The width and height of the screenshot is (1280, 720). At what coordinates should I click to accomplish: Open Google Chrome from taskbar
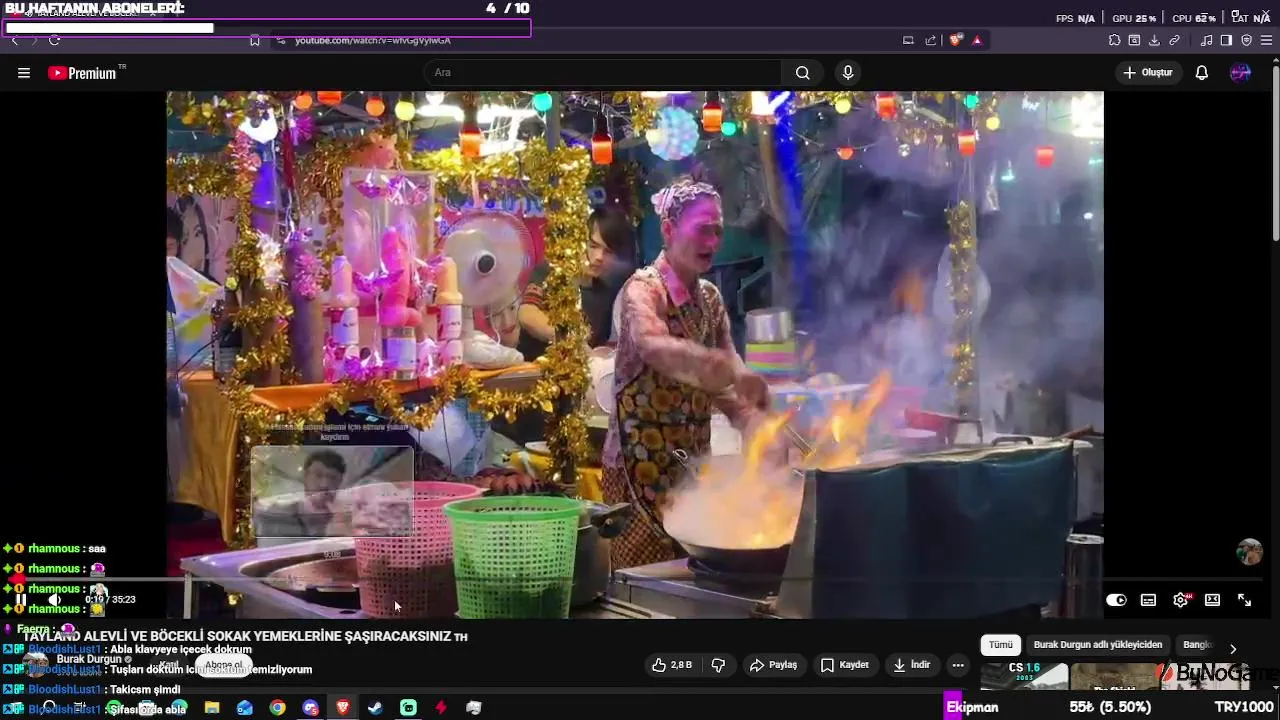(x=277, y=708)
